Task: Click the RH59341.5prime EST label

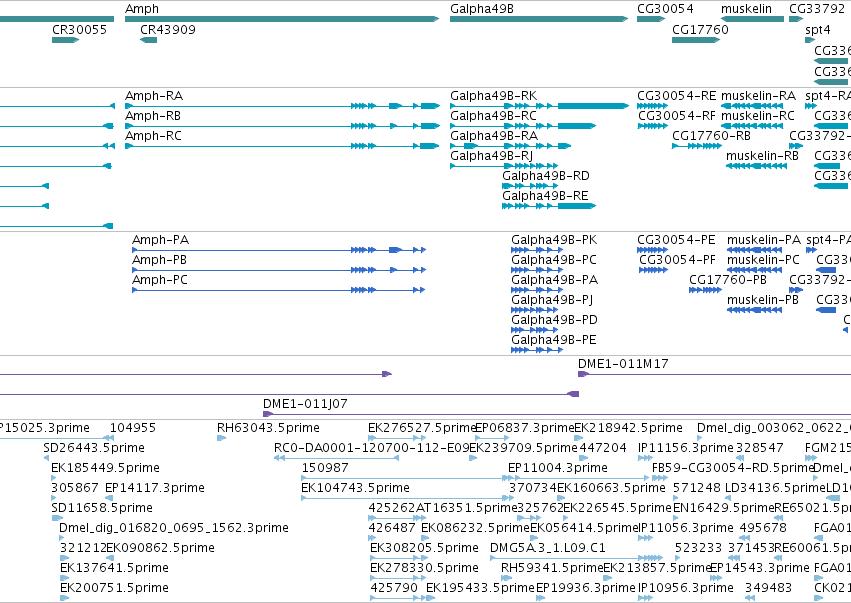Action: pos(552,568)
